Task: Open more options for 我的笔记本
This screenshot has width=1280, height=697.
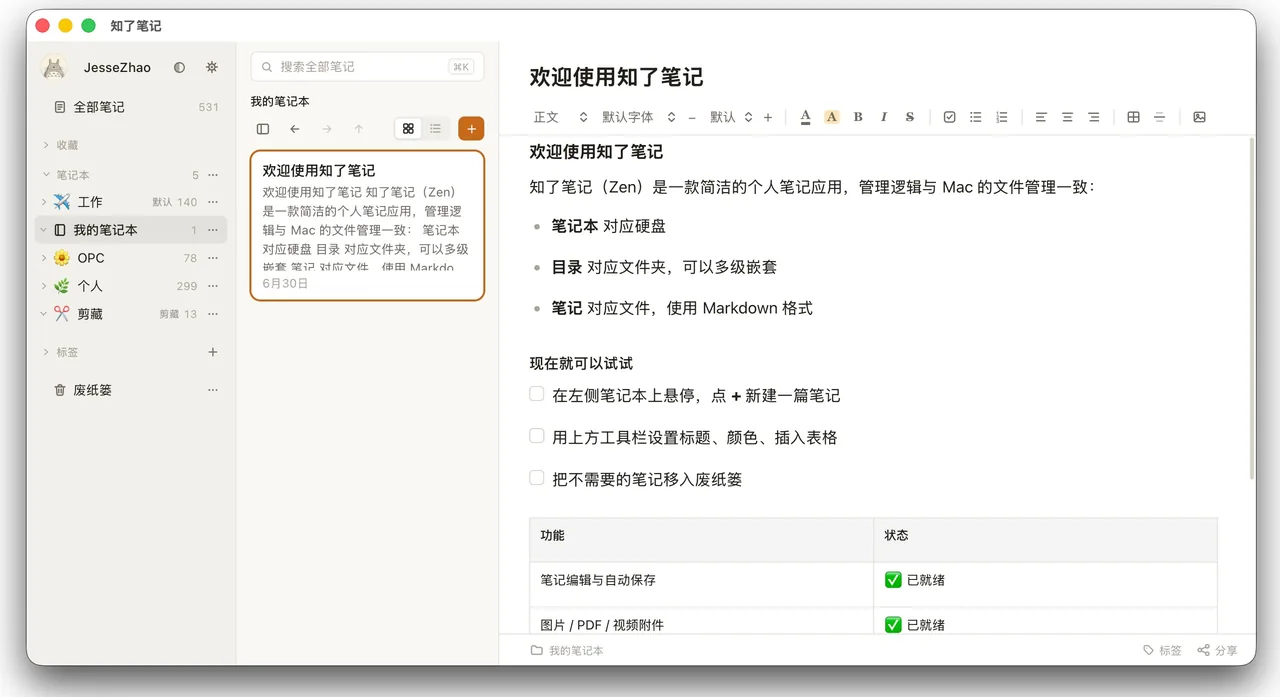Action: [x=213, y=230]
